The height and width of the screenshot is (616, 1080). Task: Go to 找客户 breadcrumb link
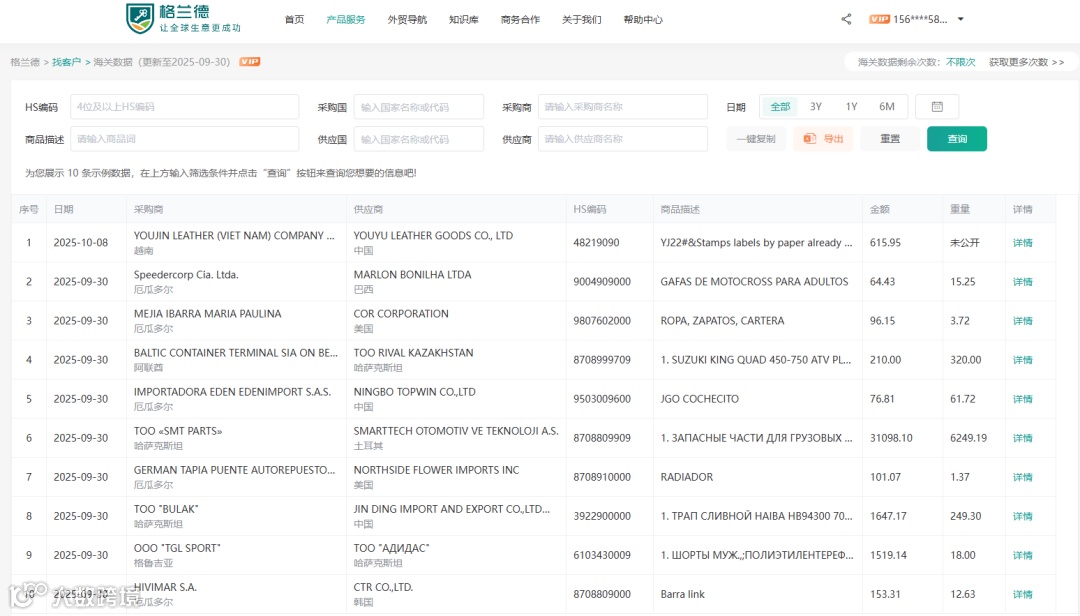point(66,62)
